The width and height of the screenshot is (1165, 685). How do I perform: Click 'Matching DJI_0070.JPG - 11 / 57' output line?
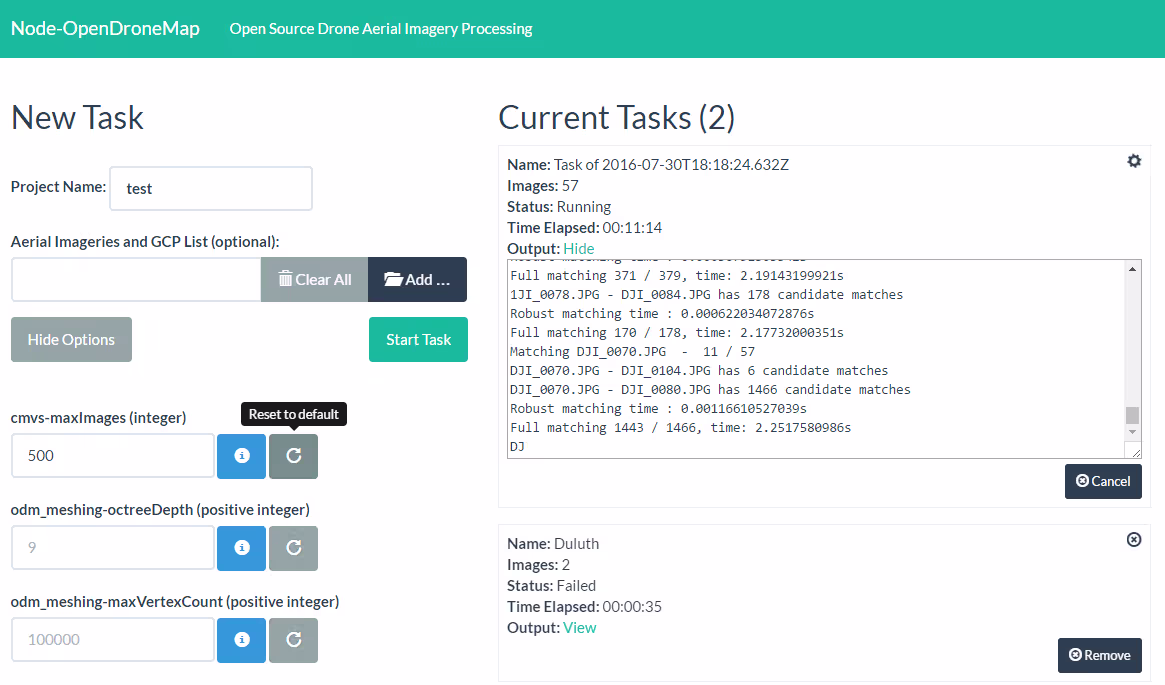[x=632, y=351]
